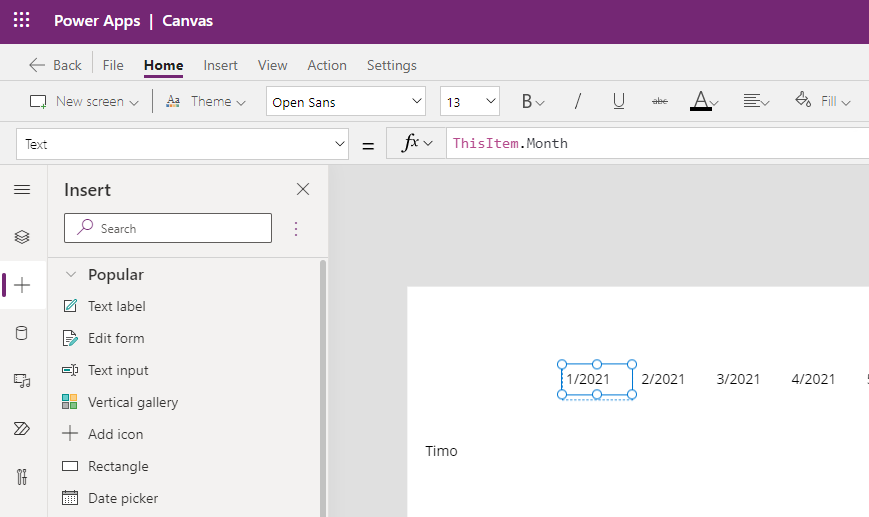Click the Data cylinder icon in sidebar

click(x=22, y=333)
